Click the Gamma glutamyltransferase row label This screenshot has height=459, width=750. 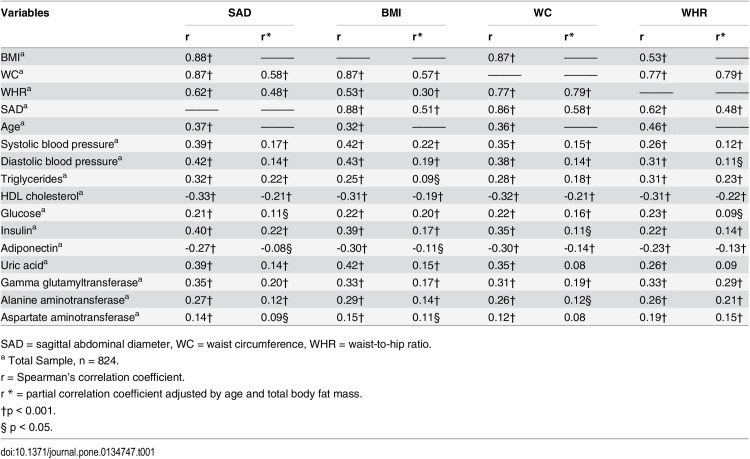[71, 283]
